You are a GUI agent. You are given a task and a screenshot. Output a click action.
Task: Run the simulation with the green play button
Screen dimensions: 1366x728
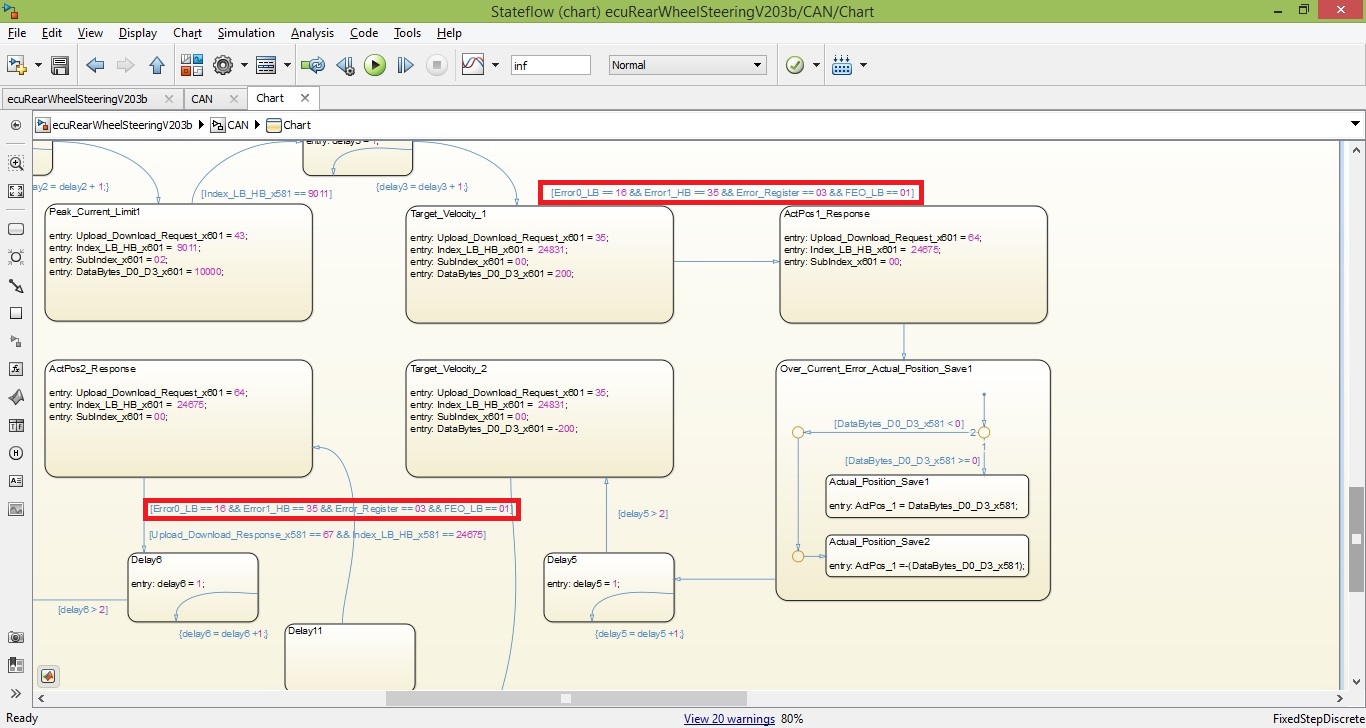tap(375, 65)
